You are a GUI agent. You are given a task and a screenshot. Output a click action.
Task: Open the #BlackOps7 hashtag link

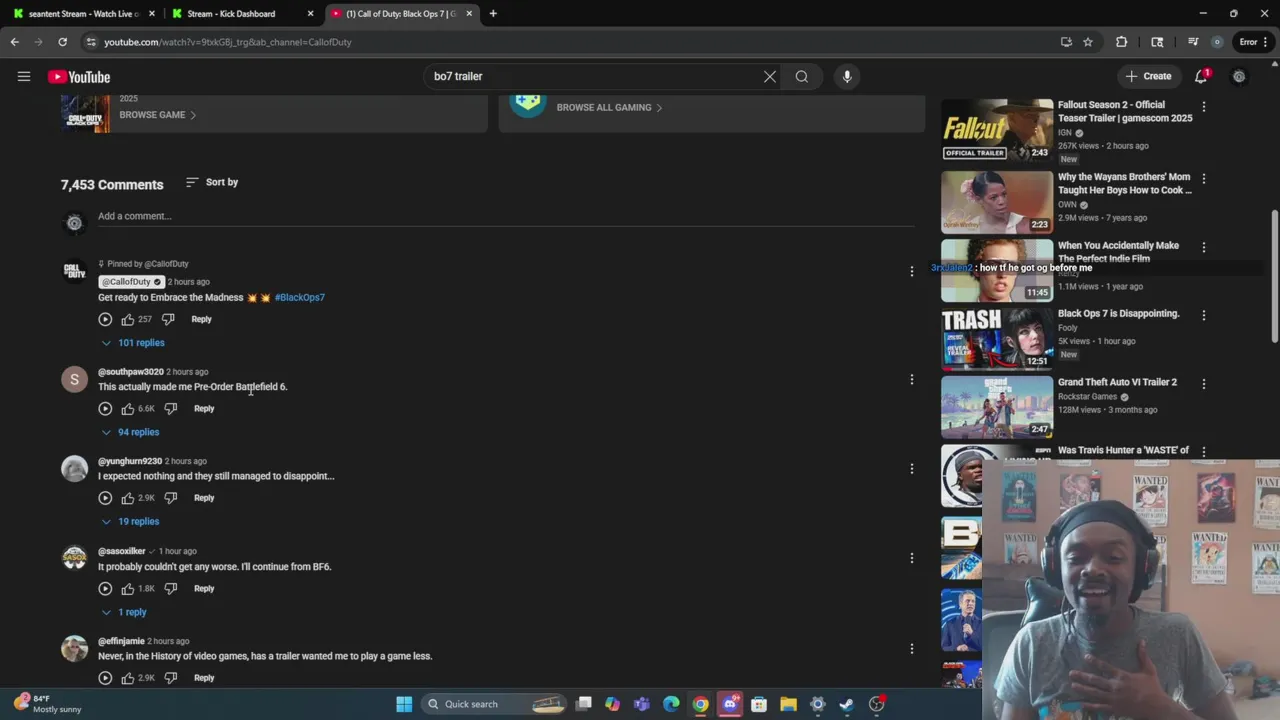[300, 297]
